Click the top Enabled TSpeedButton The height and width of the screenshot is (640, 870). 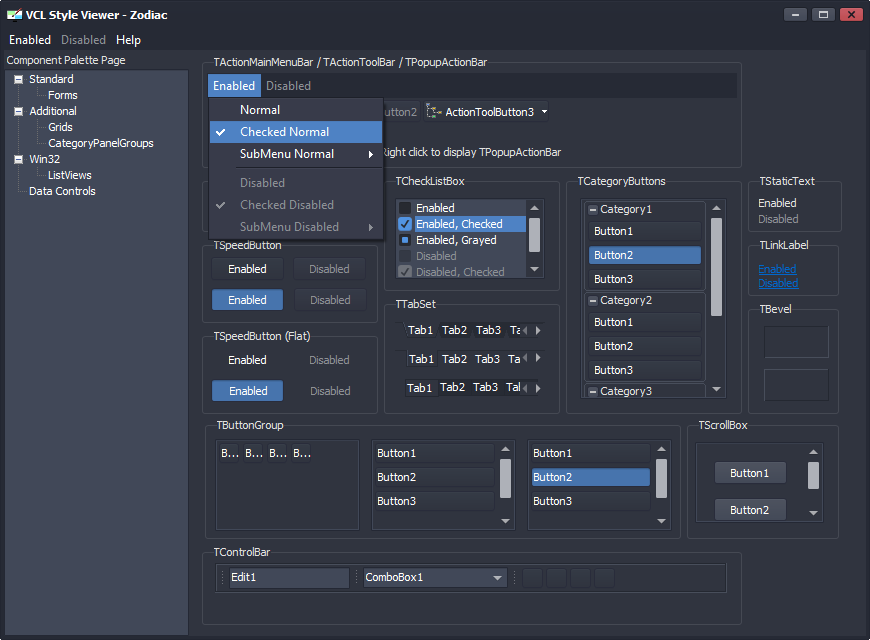[247, 269]
